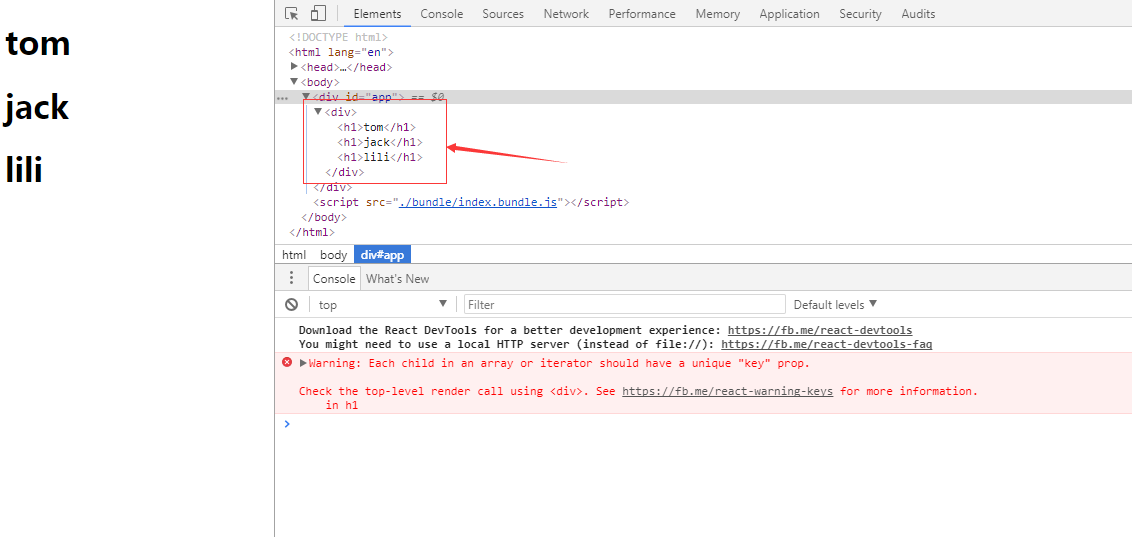Open the Performance tab

coord(642,14)
